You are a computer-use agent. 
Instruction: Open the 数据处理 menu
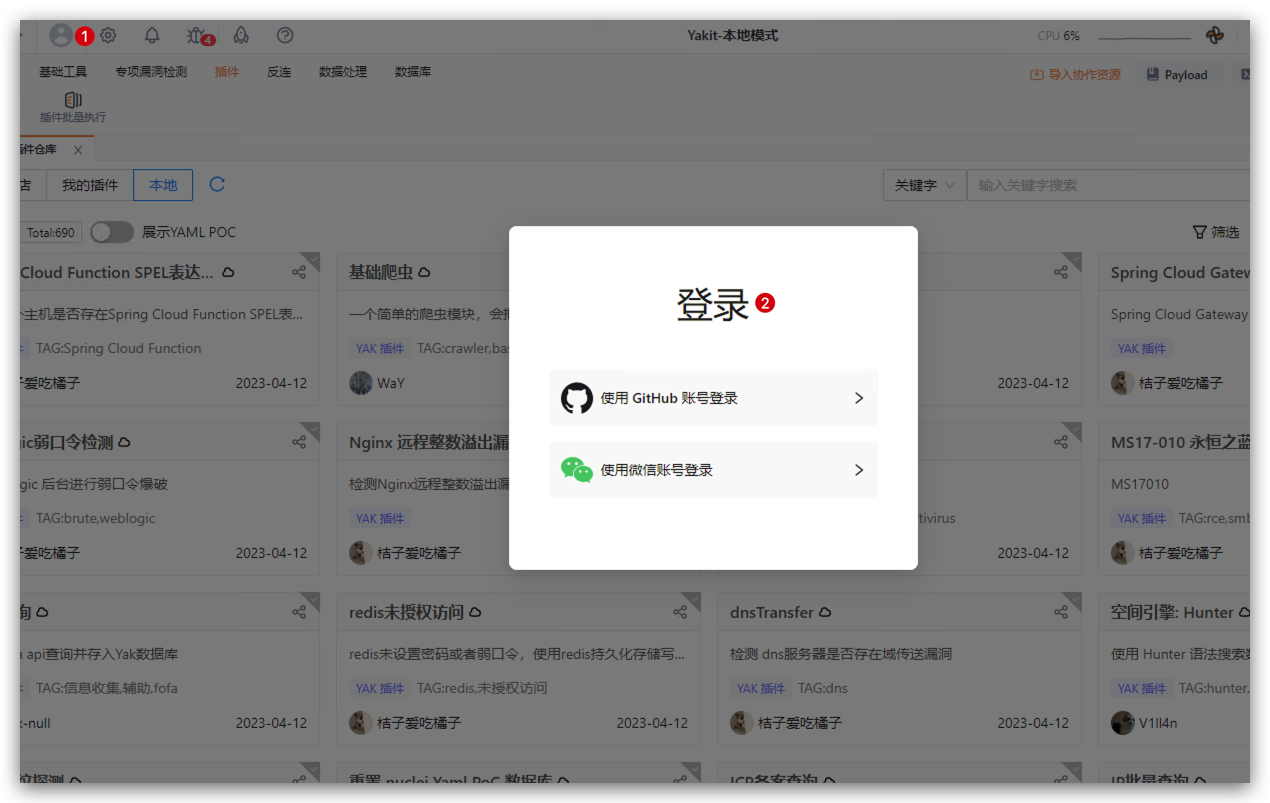343,72
